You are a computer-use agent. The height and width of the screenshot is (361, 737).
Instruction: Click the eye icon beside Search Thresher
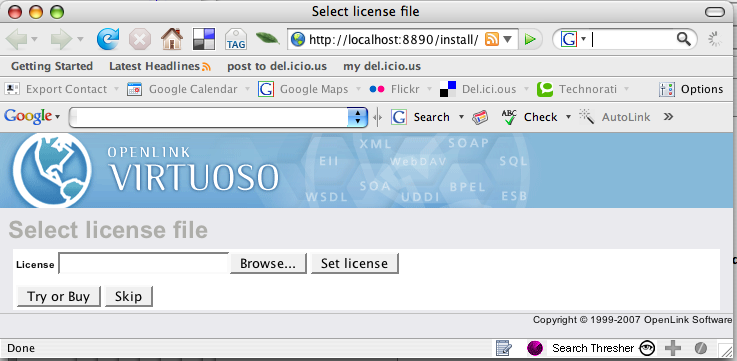pyautogui.click(x=647, y=348)
